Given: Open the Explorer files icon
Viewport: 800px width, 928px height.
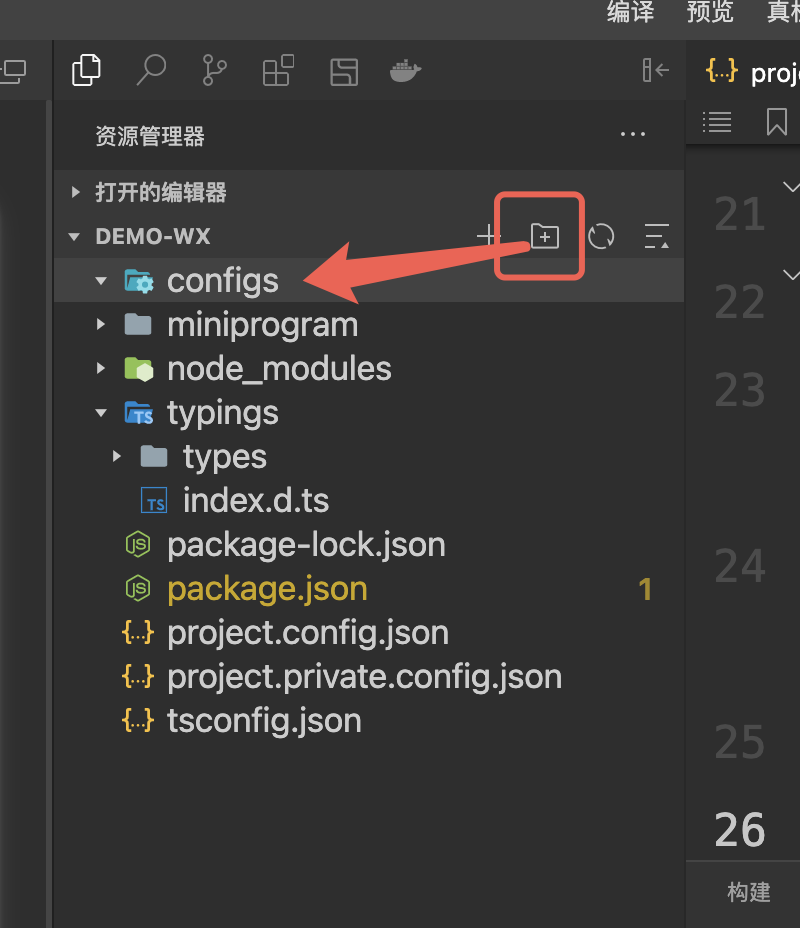Looking at the screenshot, I should (x=86, y=70).
